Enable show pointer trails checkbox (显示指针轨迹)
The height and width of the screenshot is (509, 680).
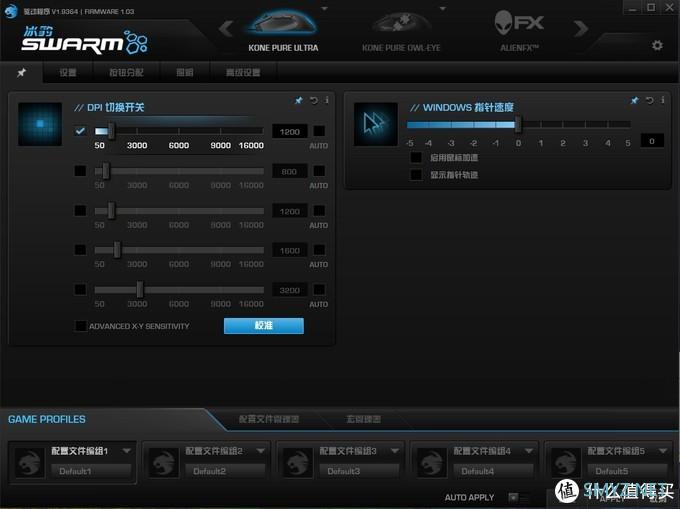pos(416,175)
